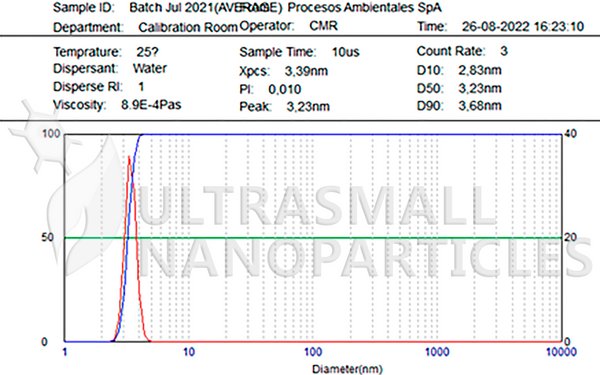
Task: Click the PI value '0,010'
Action: 285,89
